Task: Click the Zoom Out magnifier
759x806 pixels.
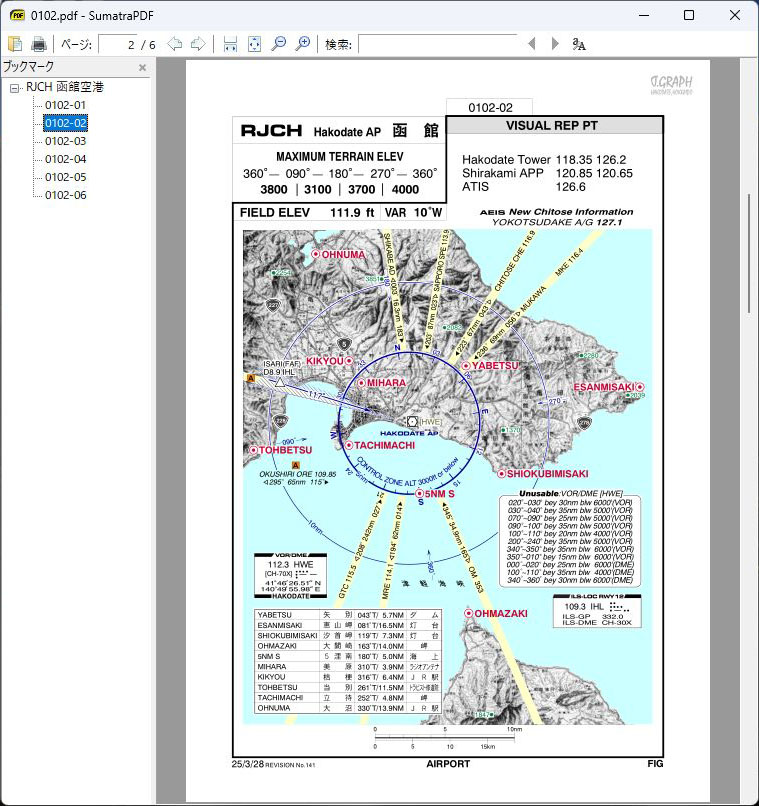Action: pos(279,44)
